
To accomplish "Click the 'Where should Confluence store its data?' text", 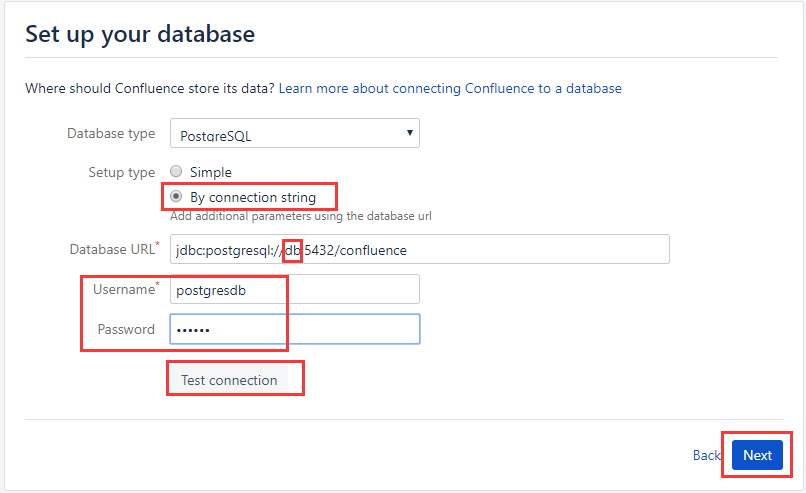I will [150, 88].
